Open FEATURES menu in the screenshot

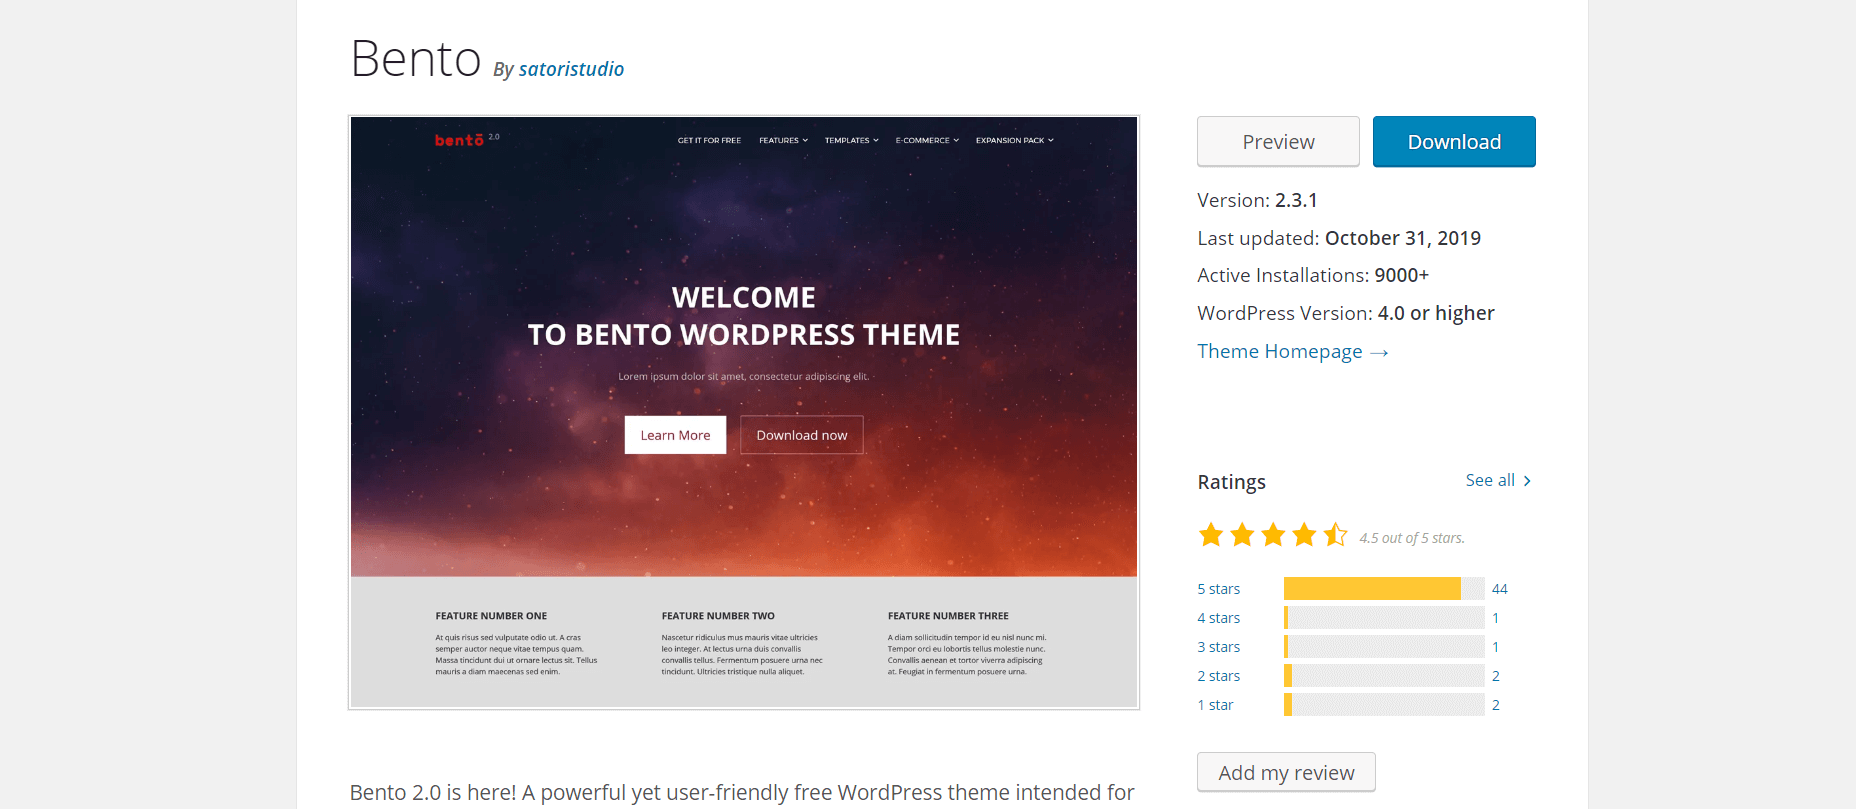pyautogui.click(x=783, y=140)
